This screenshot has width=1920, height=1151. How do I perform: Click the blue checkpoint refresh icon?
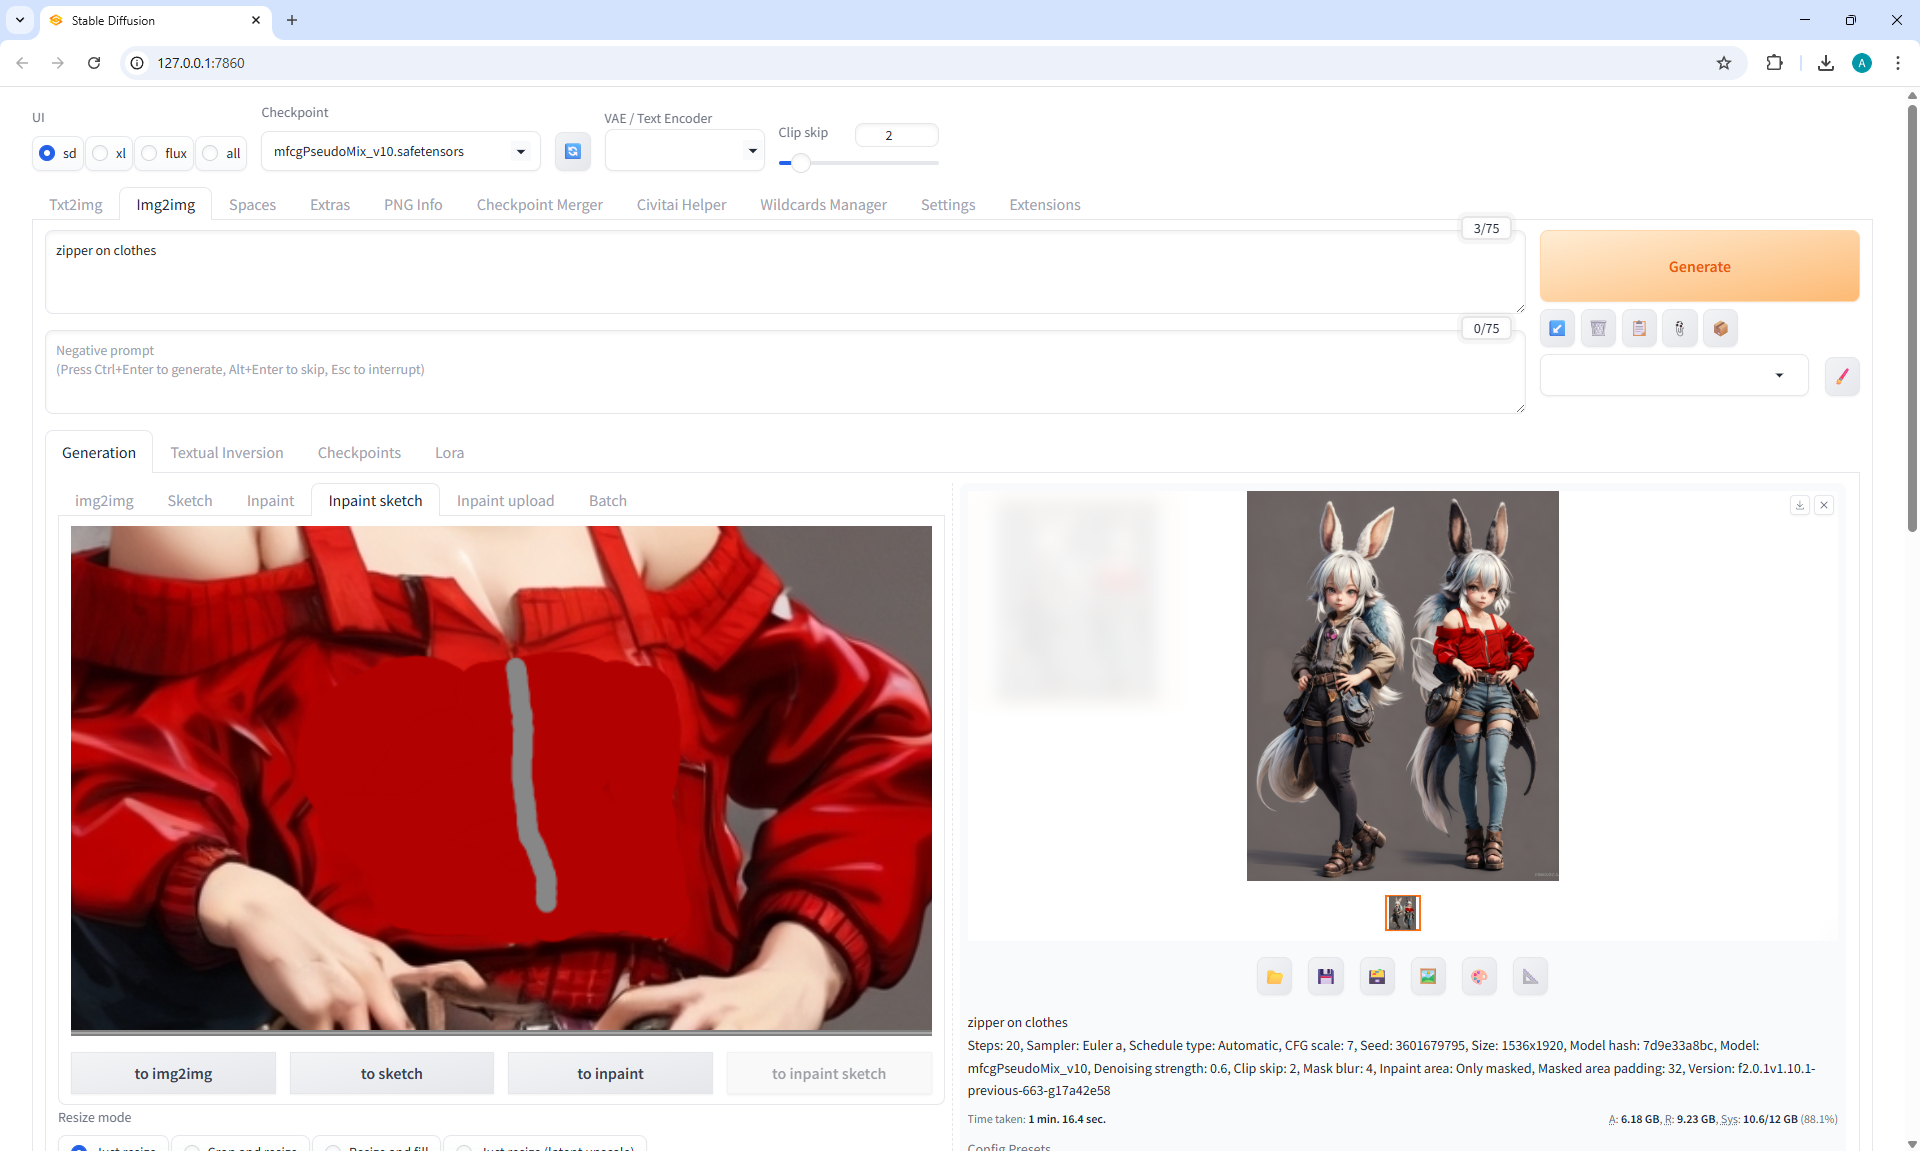(572, 151)
